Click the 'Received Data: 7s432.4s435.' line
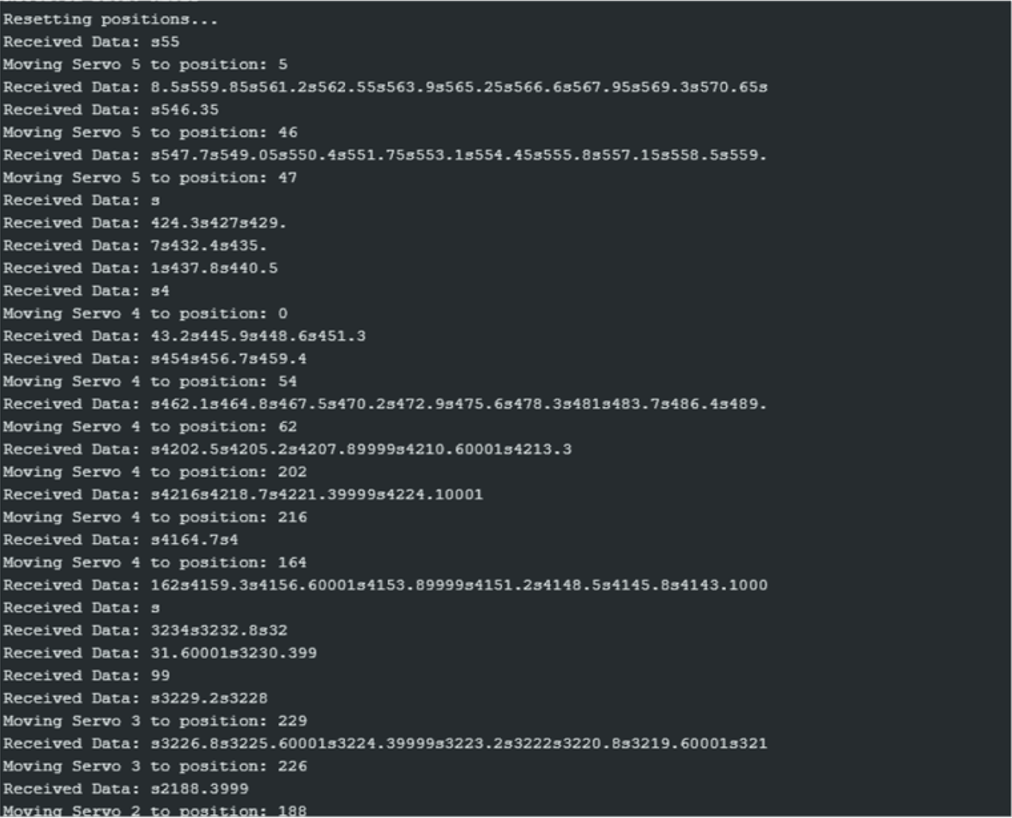Viewport: 1012px width, 818px height. tap(135, 245)
